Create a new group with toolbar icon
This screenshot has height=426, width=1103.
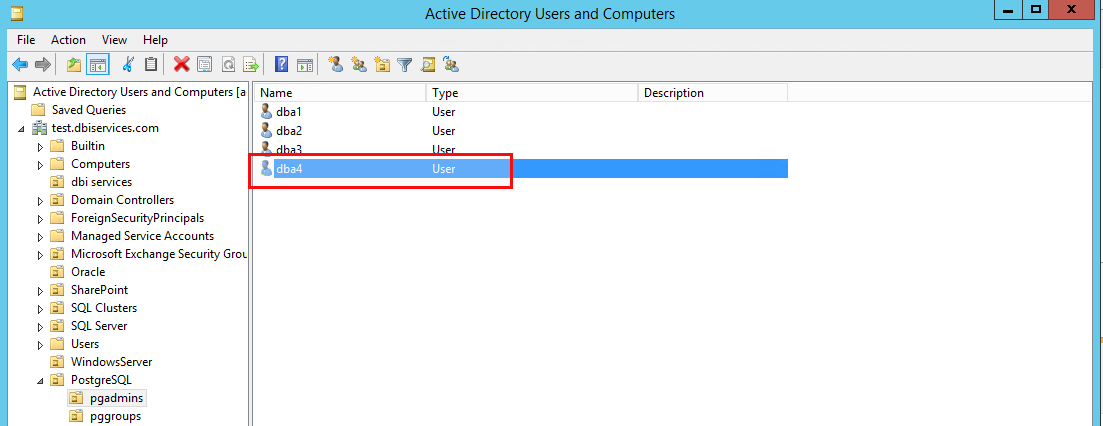(359, 65)
